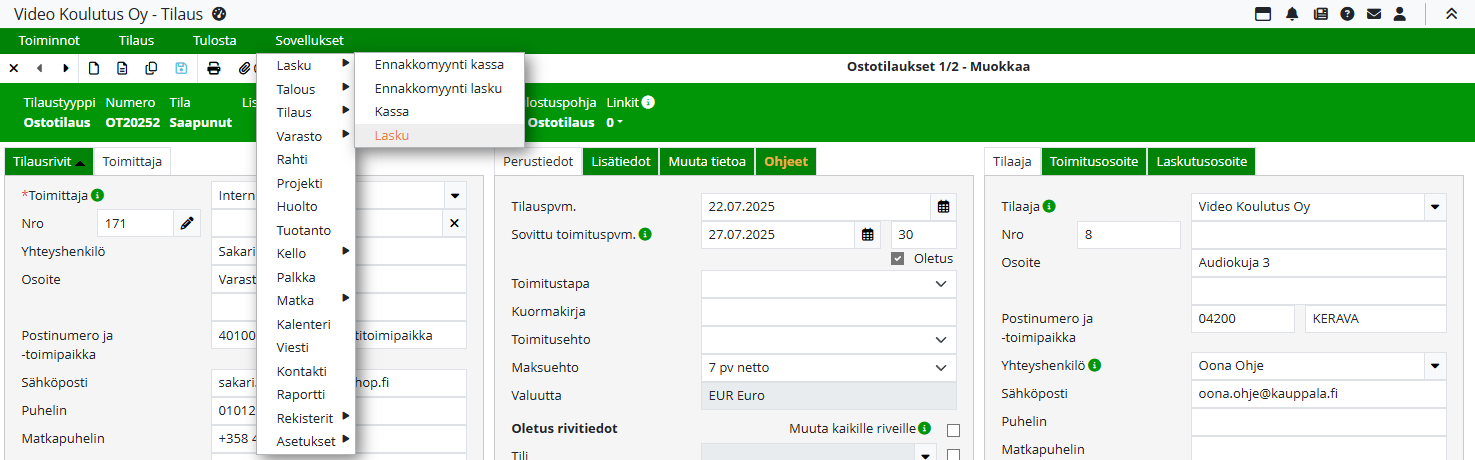
Task: Click the print icon in the toolbar
Action: (x=213, y=68)
